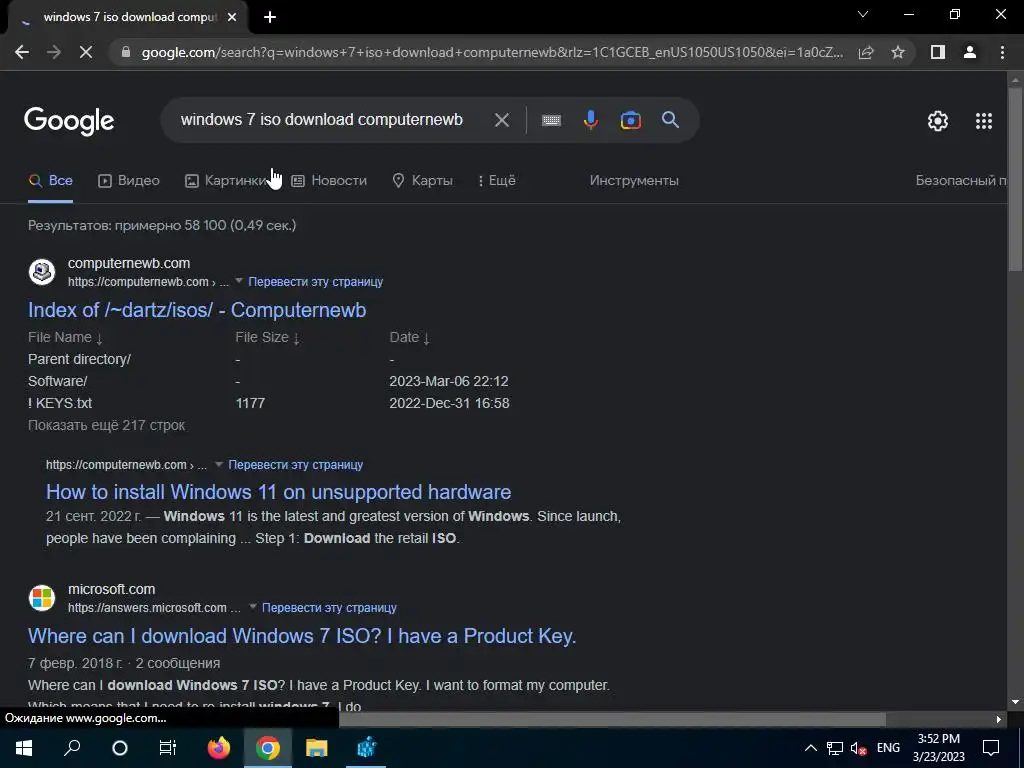Select the Все results tab

coord(50,180)
